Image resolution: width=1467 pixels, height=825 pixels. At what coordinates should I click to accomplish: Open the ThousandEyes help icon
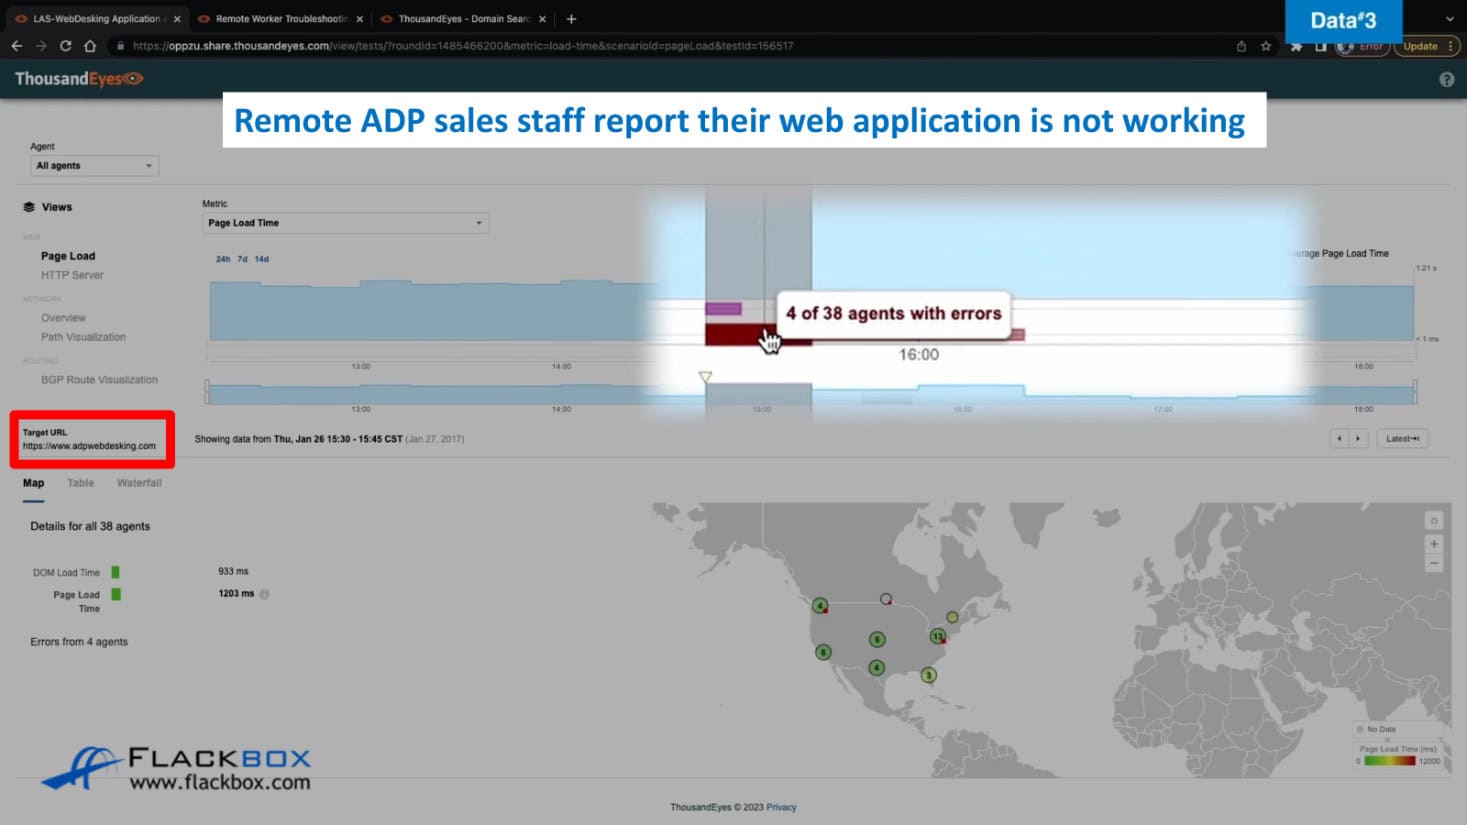pos(1446,80)
